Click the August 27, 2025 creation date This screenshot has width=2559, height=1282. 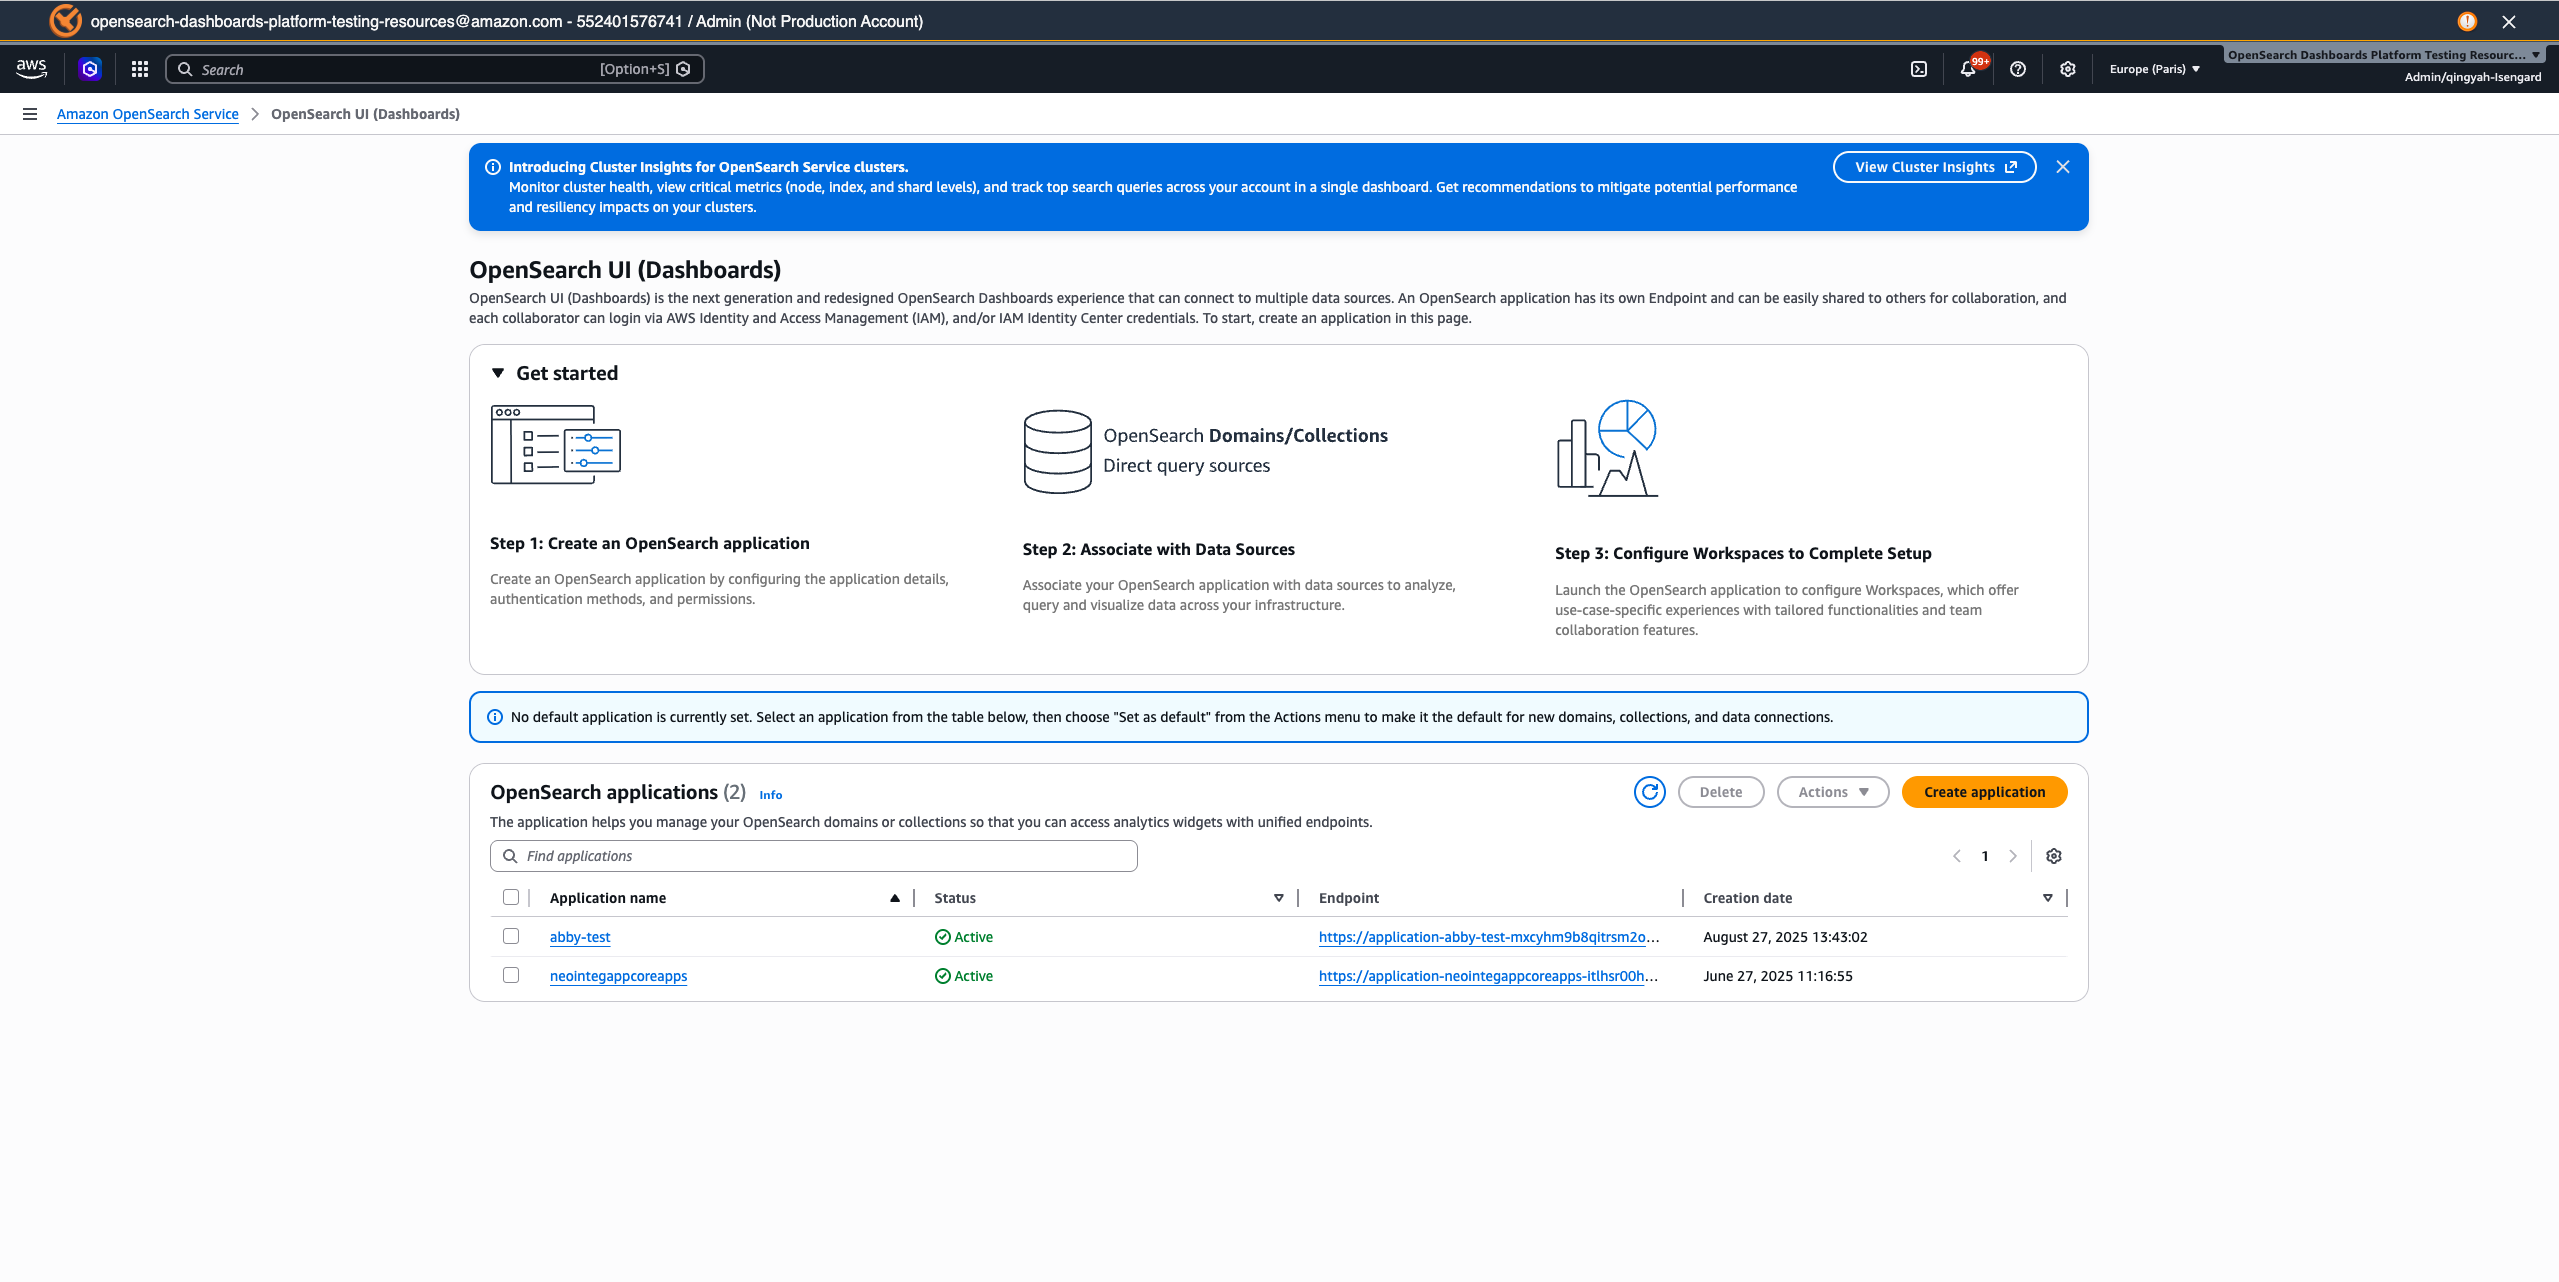coord(1786,937)
